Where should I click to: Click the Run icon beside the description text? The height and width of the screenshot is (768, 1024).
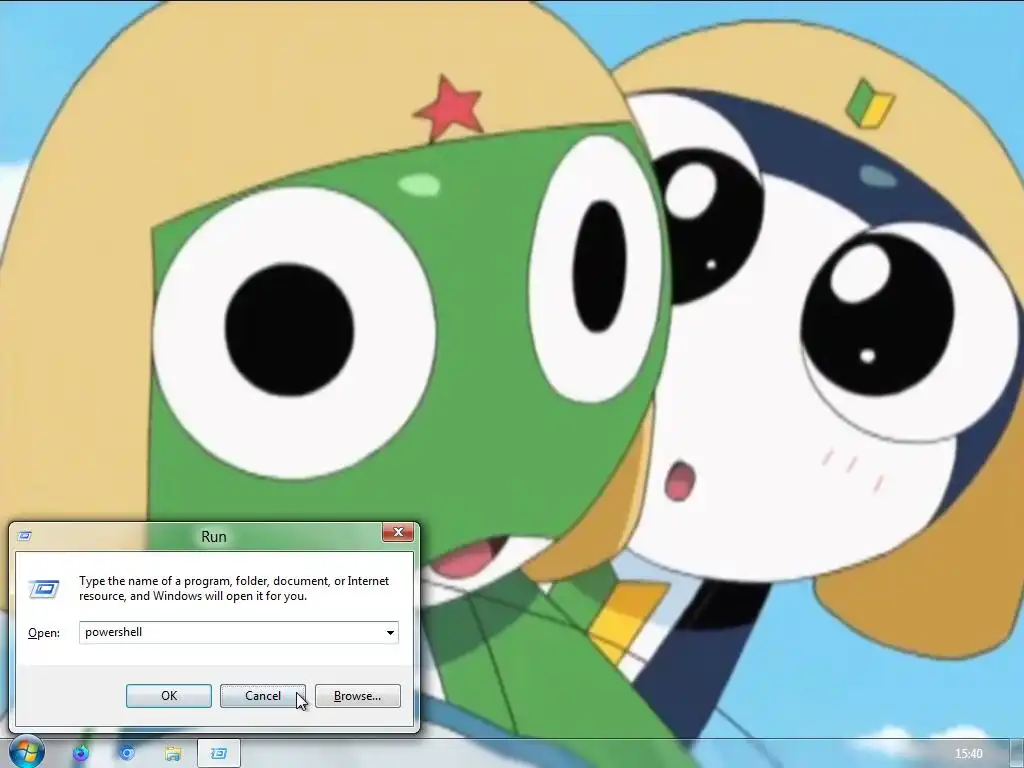[44, 588]
